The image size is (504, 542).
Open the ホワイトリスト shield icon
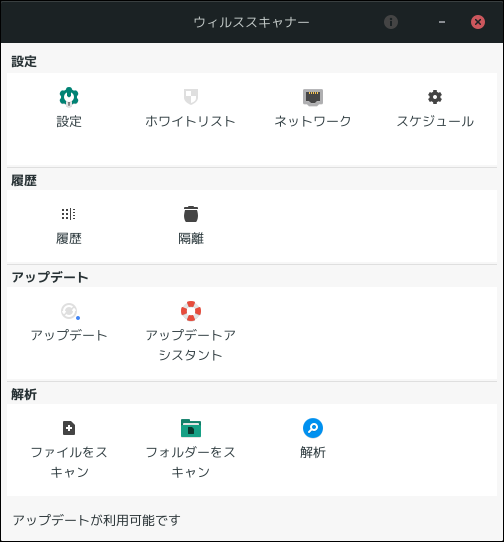[191, 97]
